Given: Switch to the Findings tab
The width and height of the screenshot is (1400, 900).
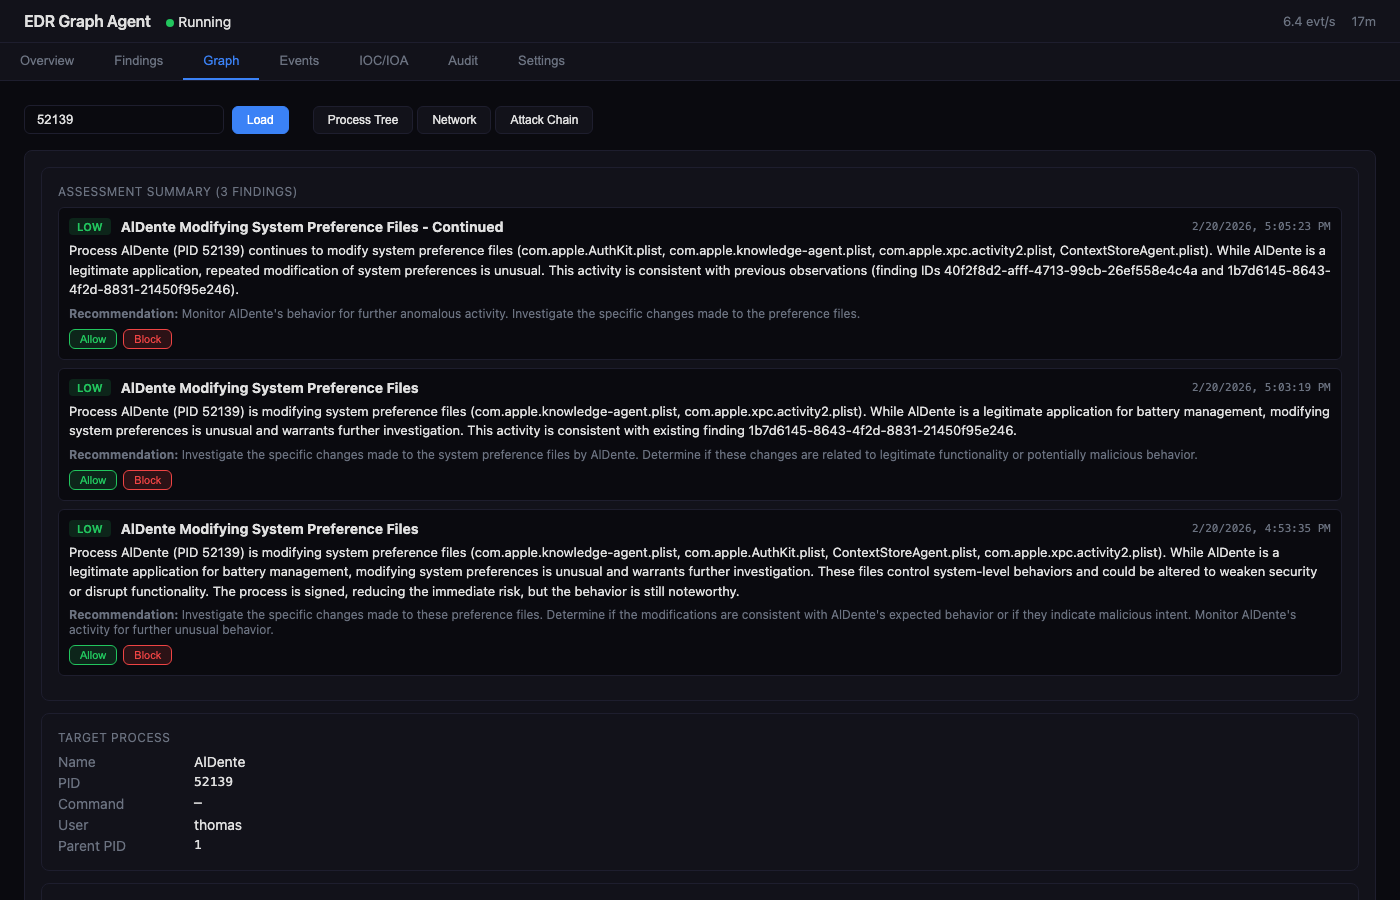Looking at the screenshot, I should [138, 61].
